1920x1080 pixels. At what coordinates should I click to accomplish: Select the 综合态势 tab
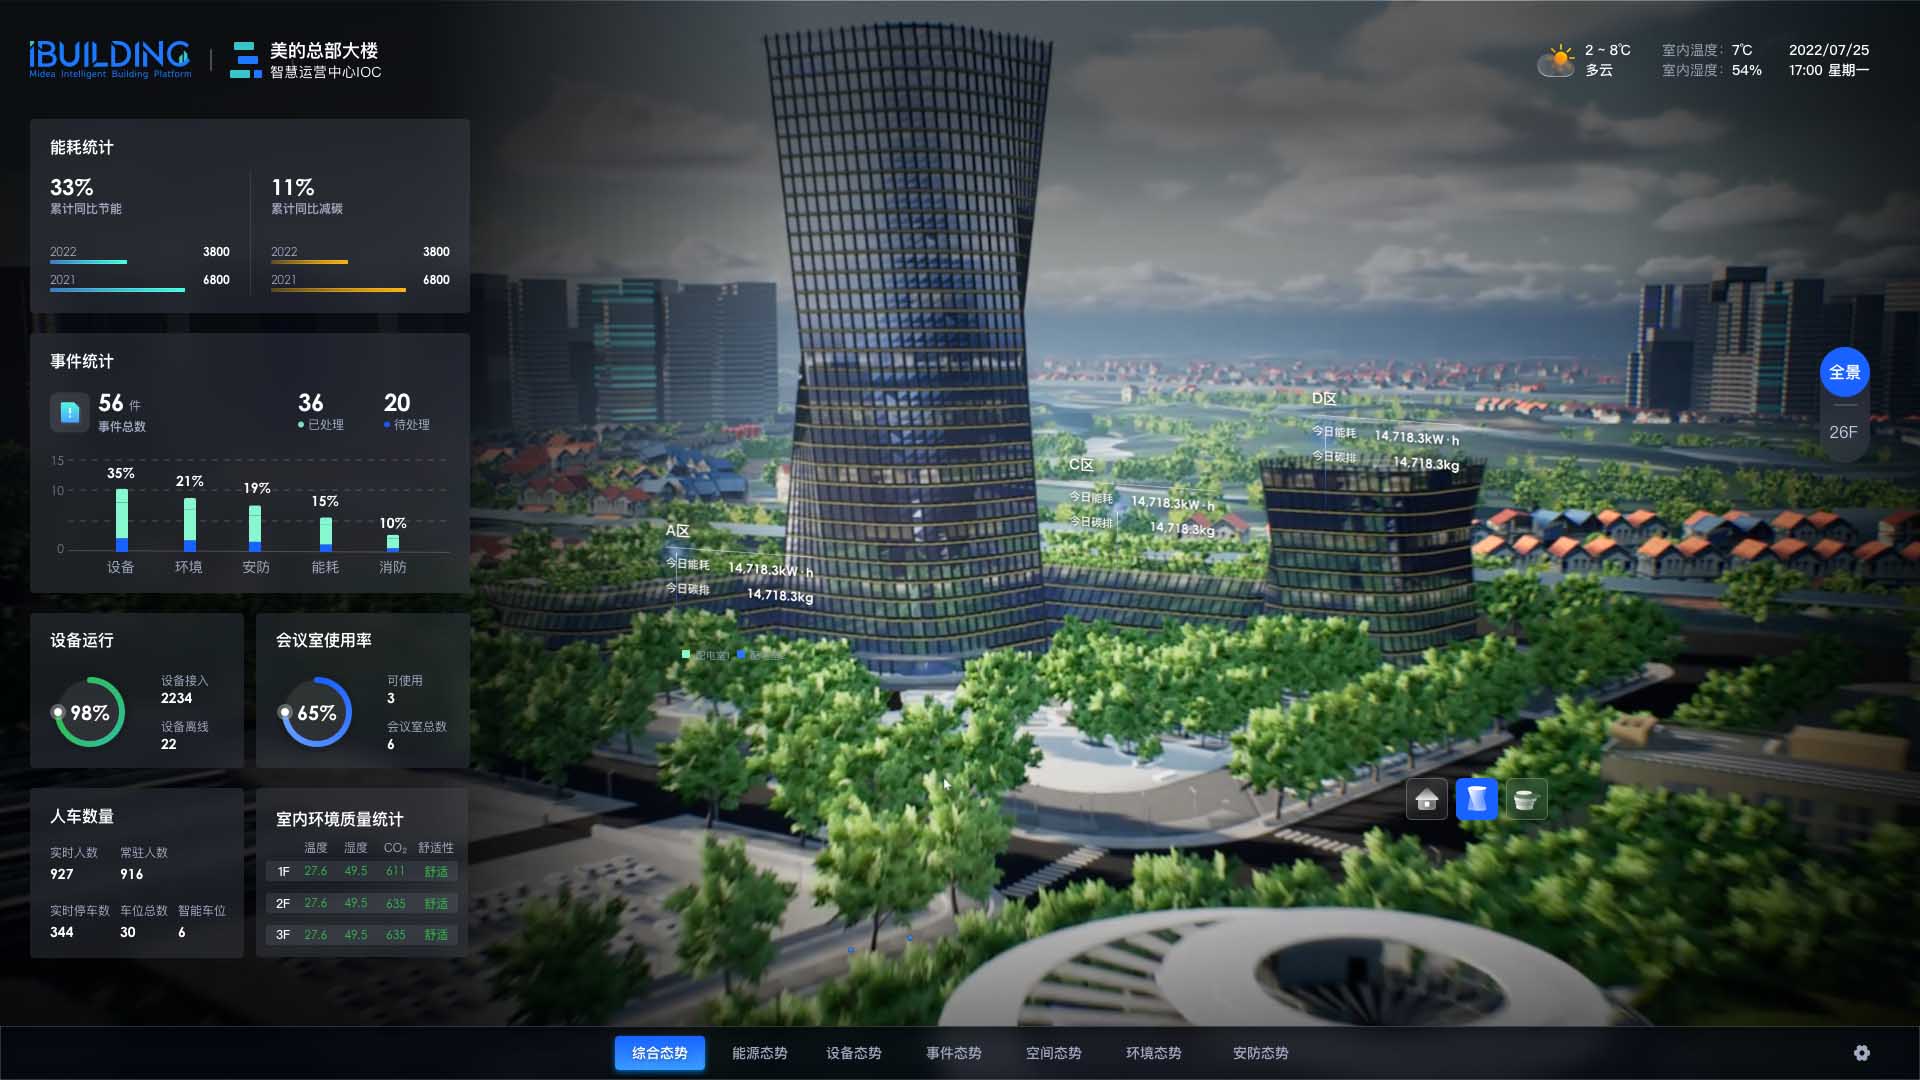[x=659, y=1053]
